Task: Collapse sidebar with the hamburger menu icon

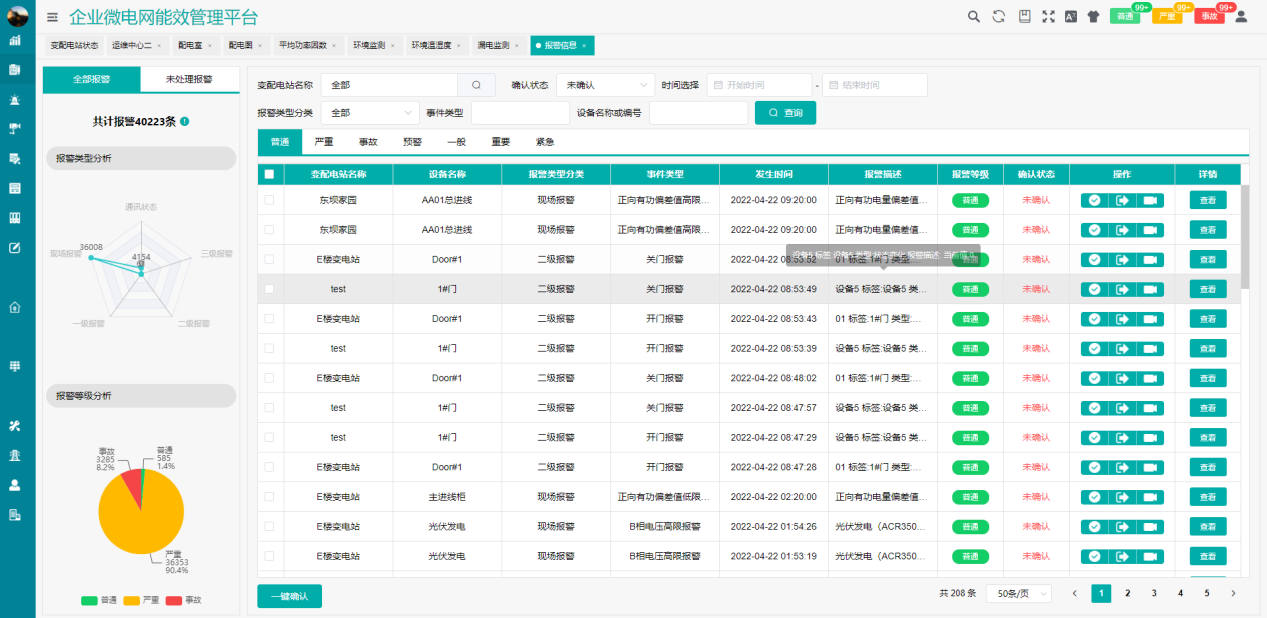Action: (52, 17)
